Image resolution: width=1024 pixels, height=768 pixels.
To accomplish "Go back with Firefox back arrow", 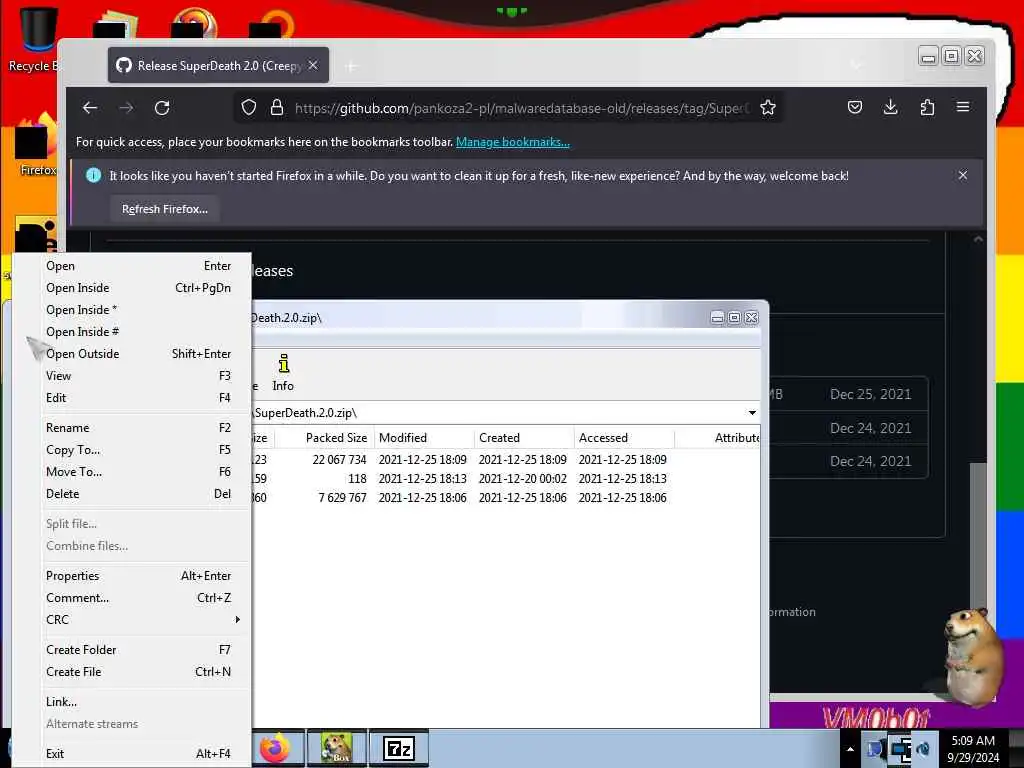I will click(x=90, y=108).
